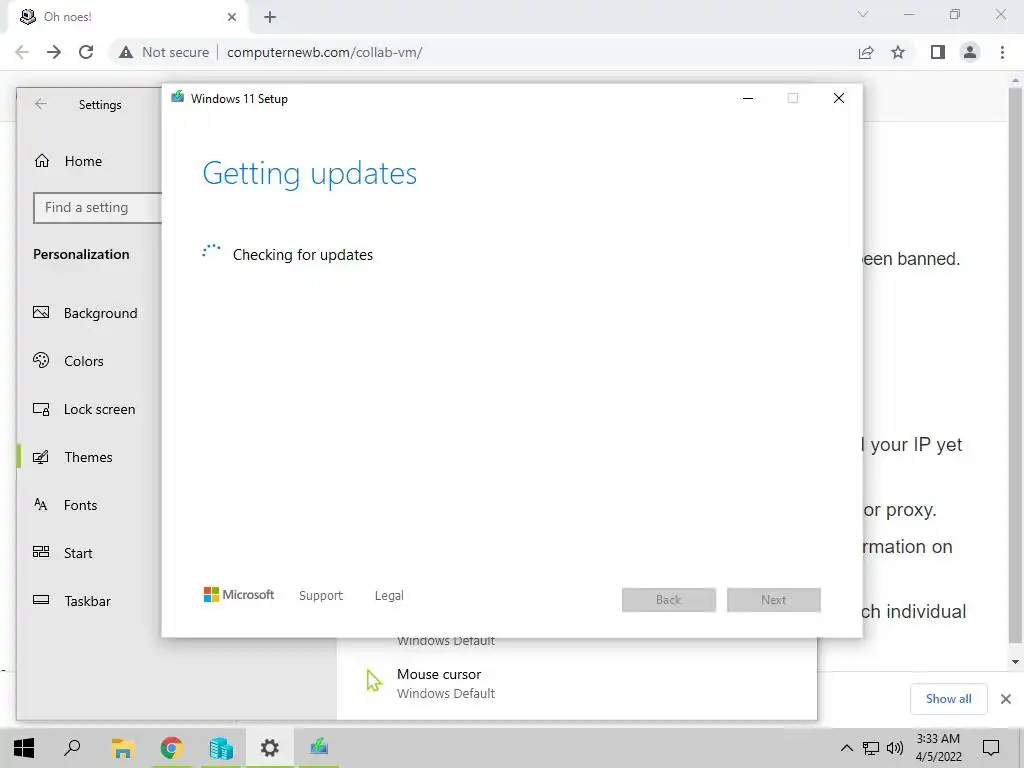Open the browser side panel icon
Image resolution: width=1024 pixels, height=768 pixels.
[x=938, y=52]
